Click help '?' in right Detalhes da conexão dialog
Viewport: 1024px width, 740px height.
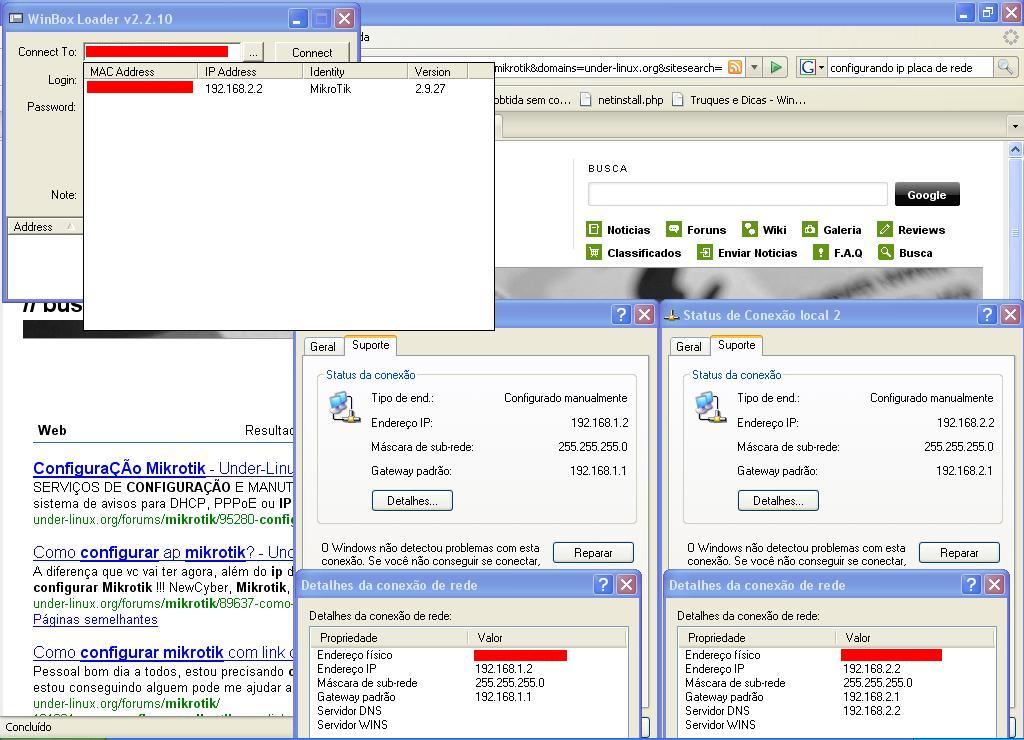tap(971, 584)
